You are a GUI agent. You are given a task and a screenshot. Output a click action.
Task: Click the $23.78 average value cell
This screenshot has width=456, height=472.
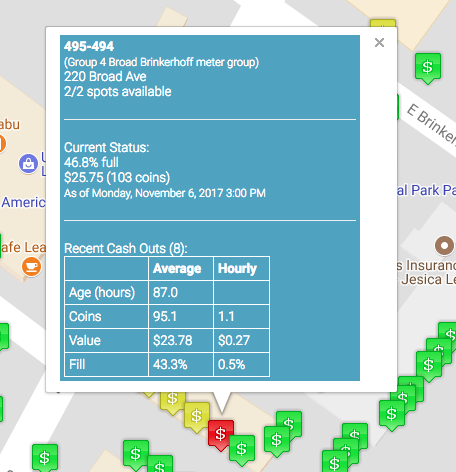point(181,341)
